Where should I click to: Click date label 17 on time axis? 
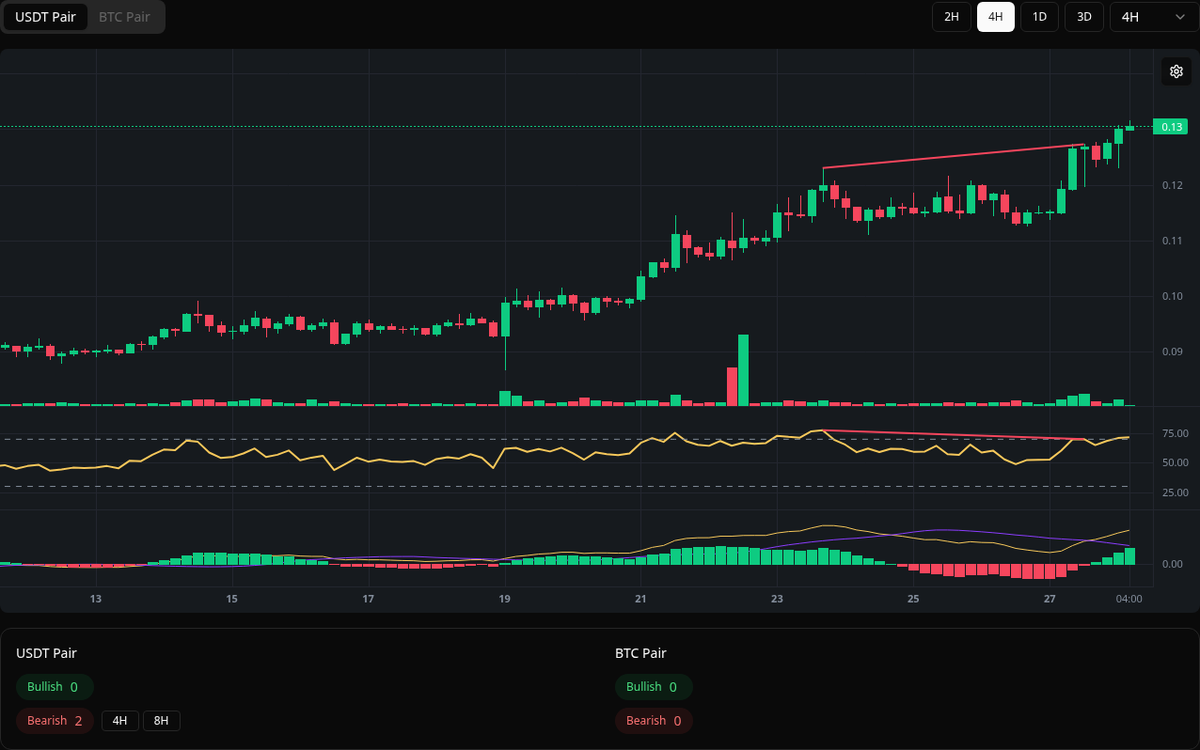[368, 599]
